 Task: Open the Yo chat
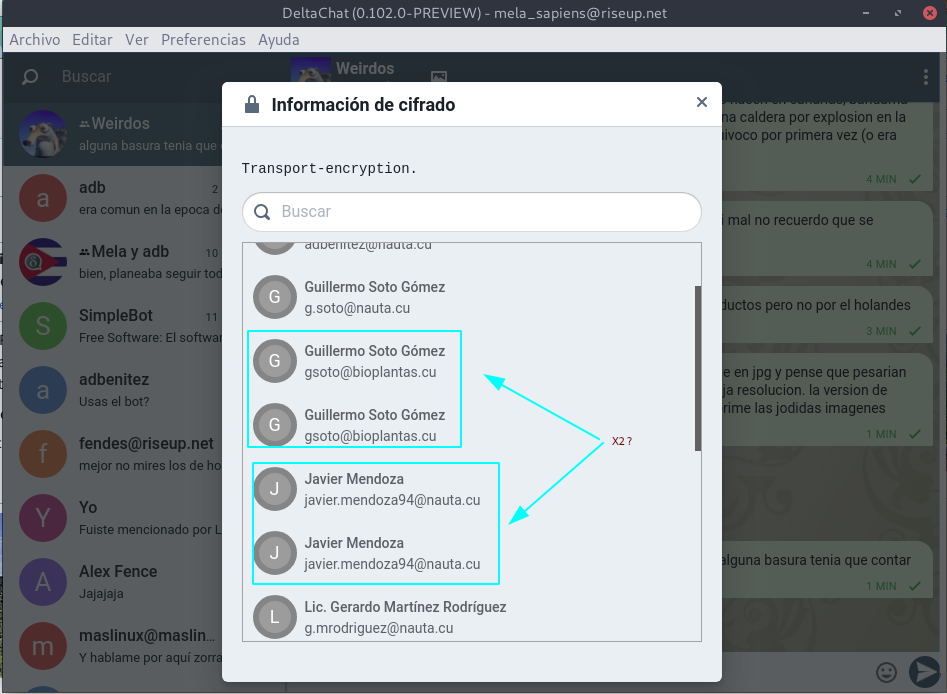pos(114,518)
